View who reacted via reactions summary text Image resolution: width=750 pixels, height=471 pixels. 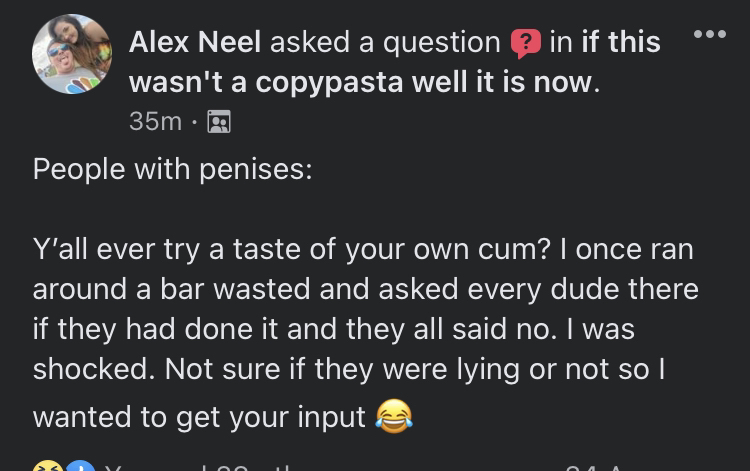tap(199, 467)
